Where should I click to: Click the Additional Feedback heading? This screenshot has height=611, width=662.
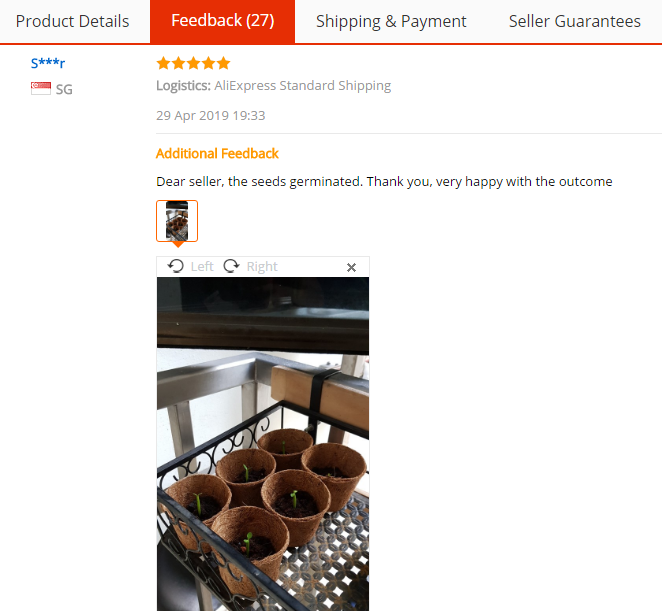[x=217, y=153]
